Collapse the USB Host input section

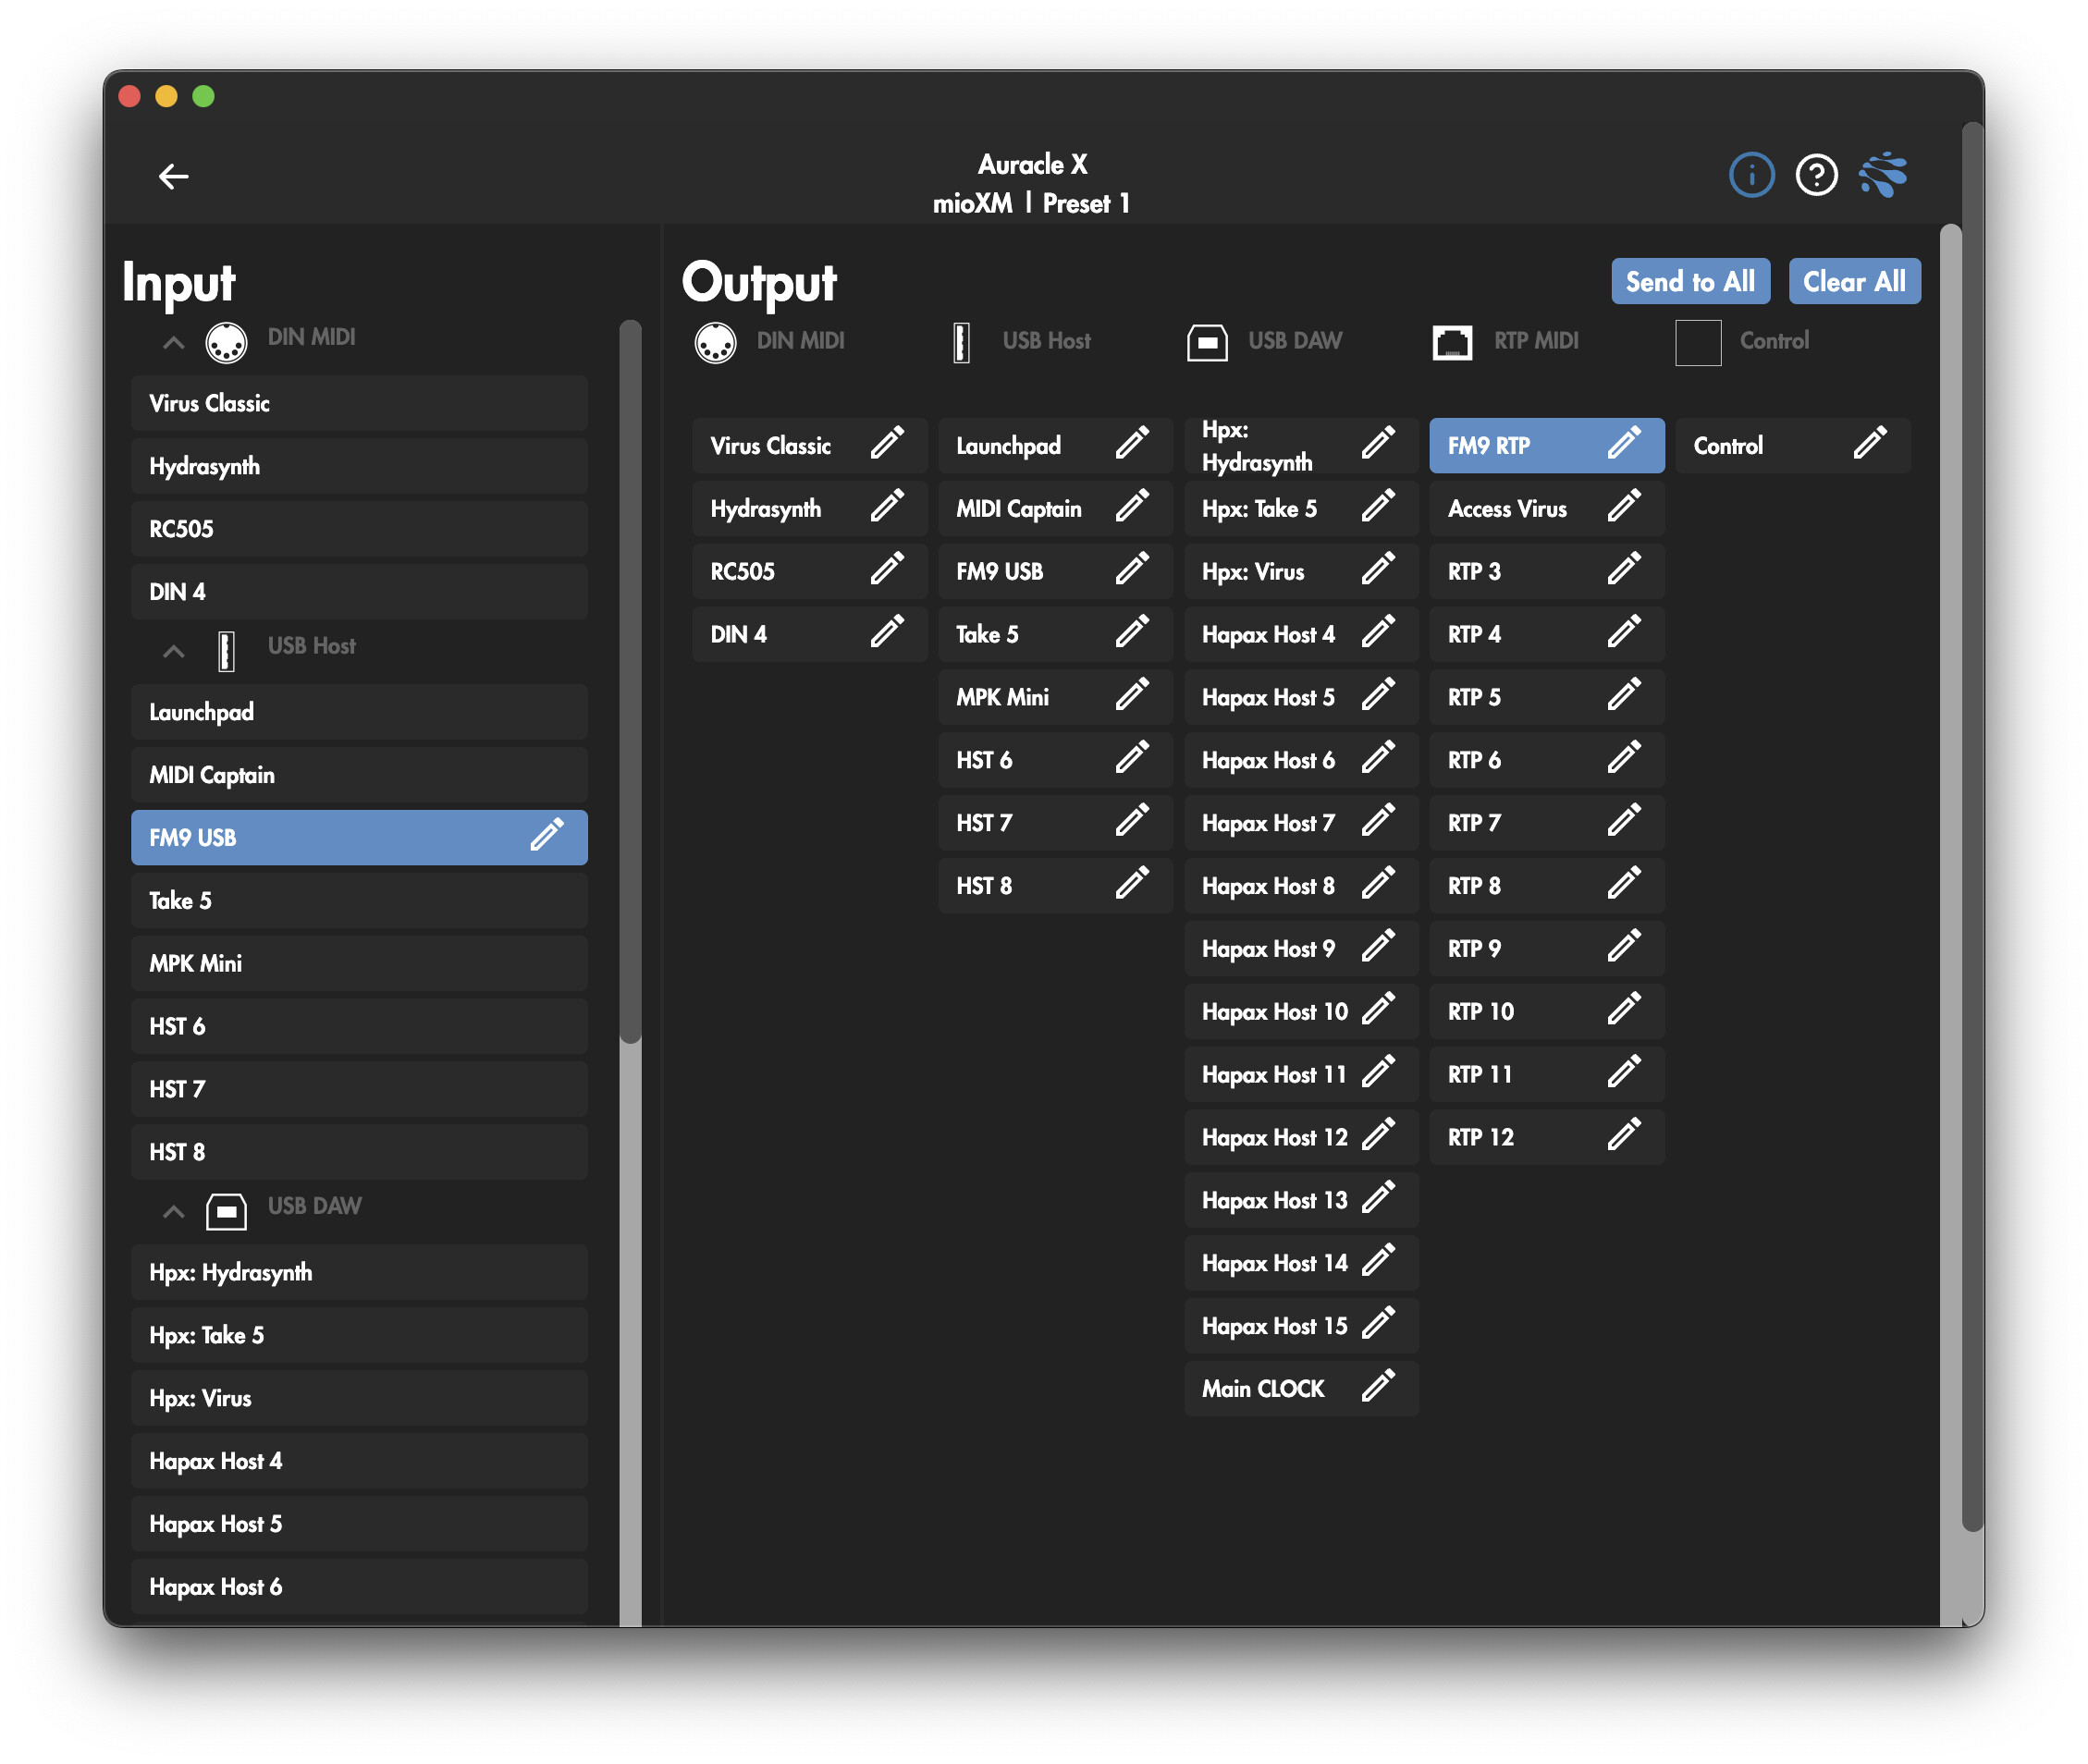coord(173,651)
